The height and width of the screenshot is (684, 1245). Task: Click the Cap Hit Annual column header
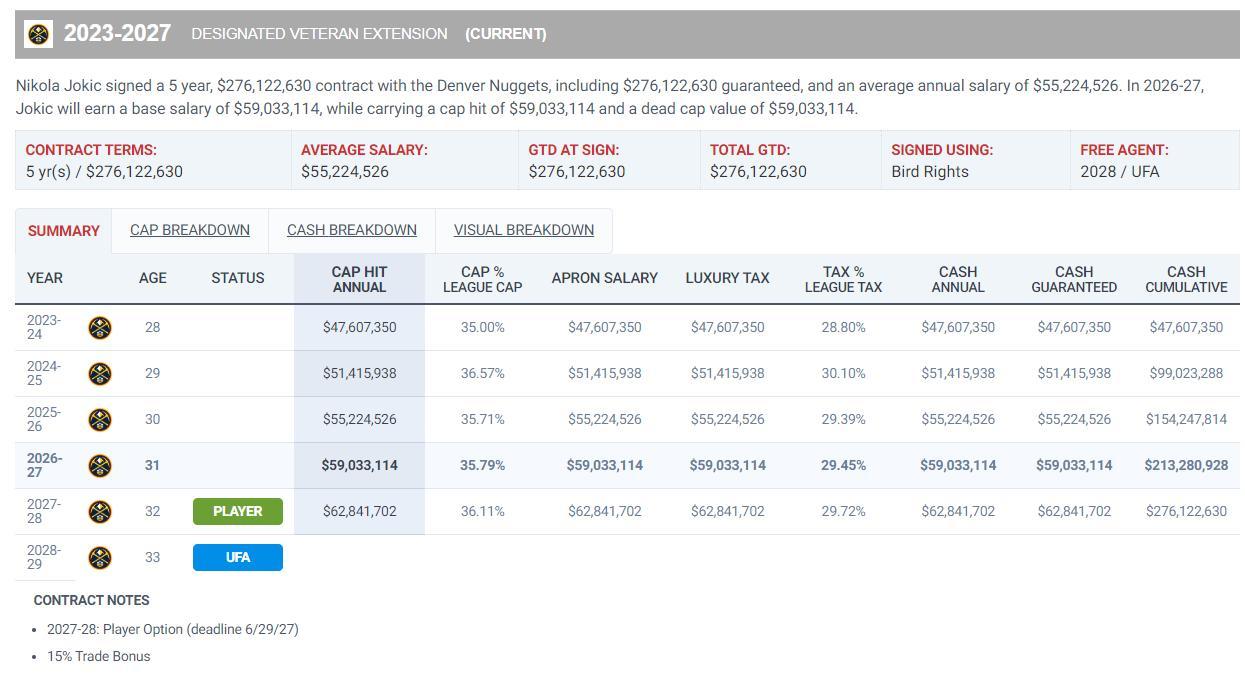[359, 279]
